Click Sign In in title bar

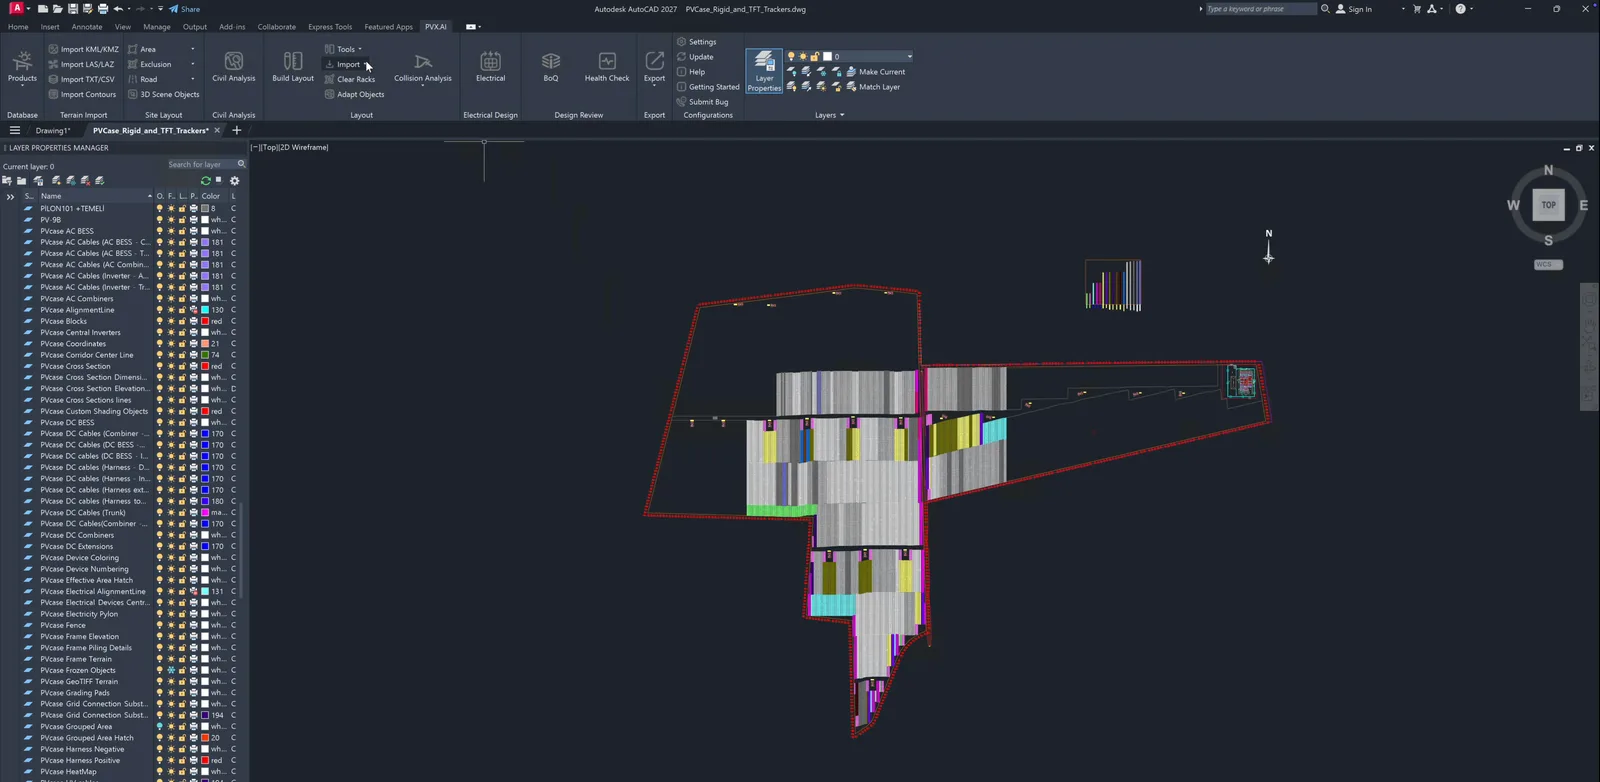[x=1354, y=9]
